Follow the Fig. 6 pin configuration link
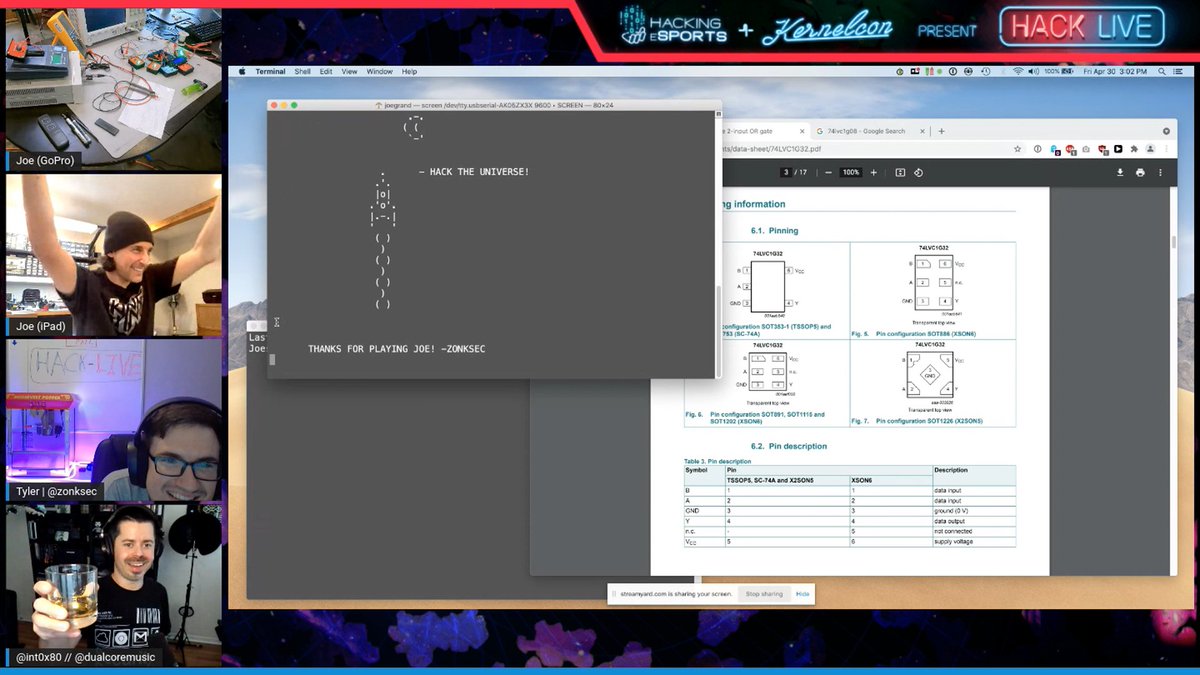 coord(770,413)
